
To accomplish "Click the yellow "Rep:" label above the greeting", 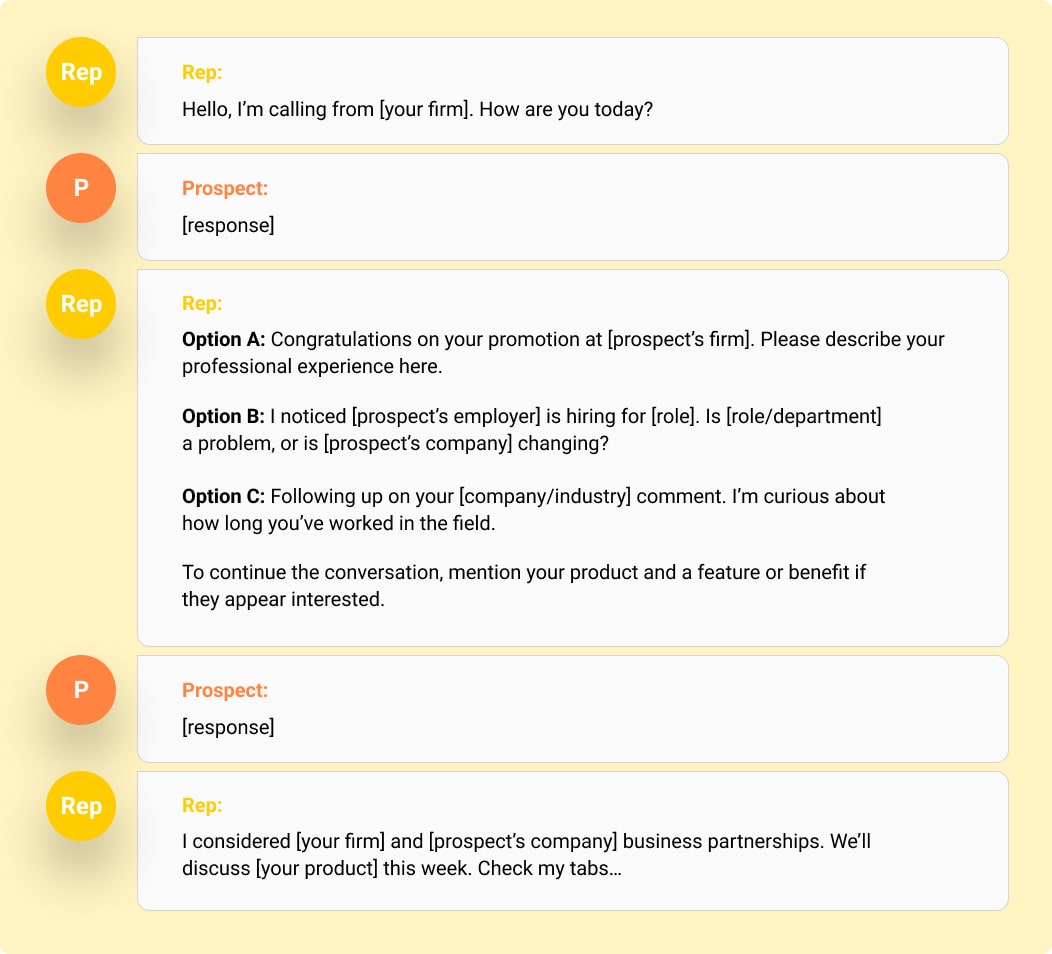I will (202, 72).
